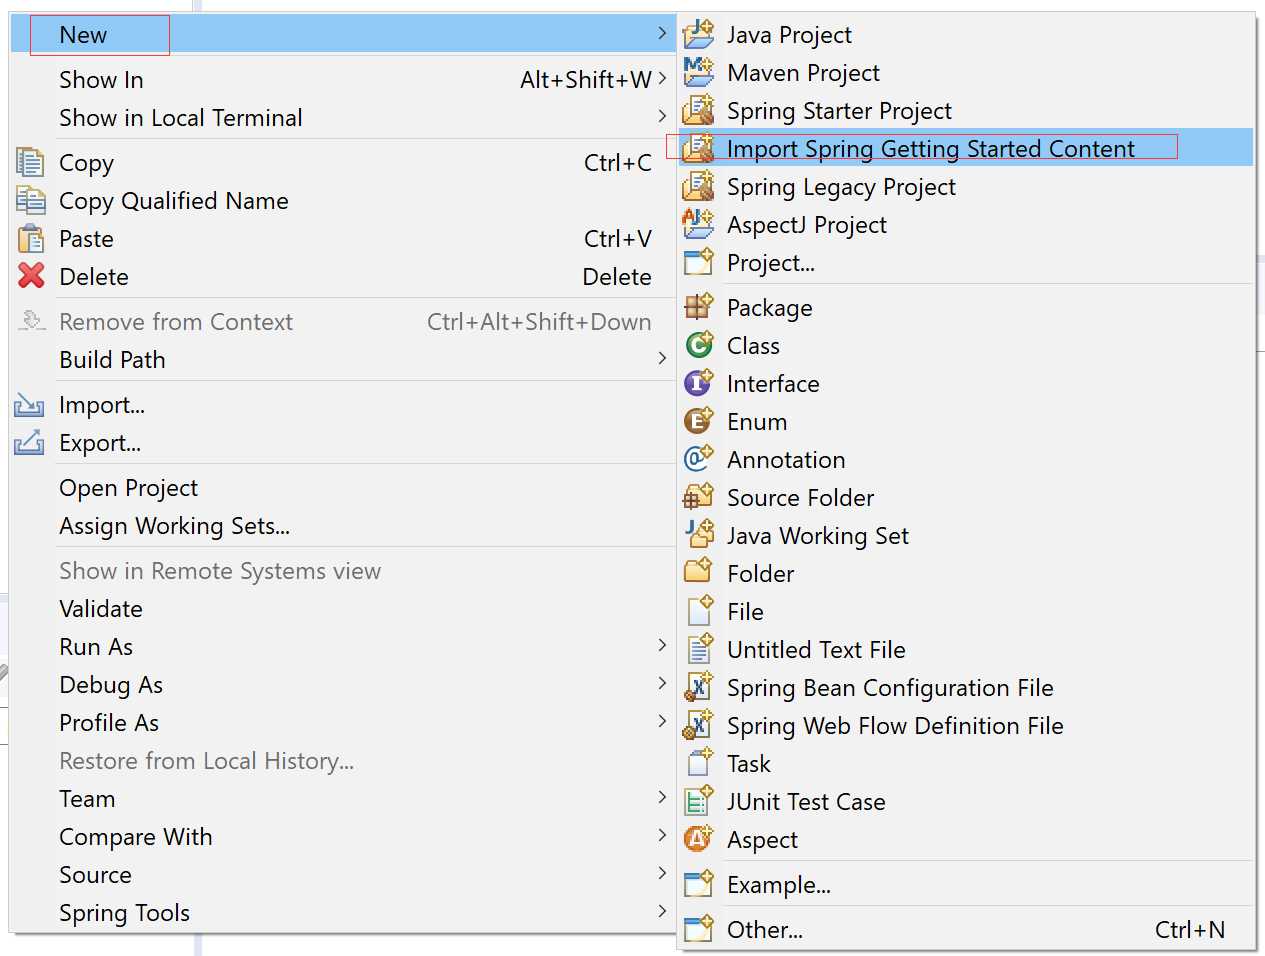Choose Compare With menu entry
This screenshot has width=1265, height=956.
coord(343,837)
